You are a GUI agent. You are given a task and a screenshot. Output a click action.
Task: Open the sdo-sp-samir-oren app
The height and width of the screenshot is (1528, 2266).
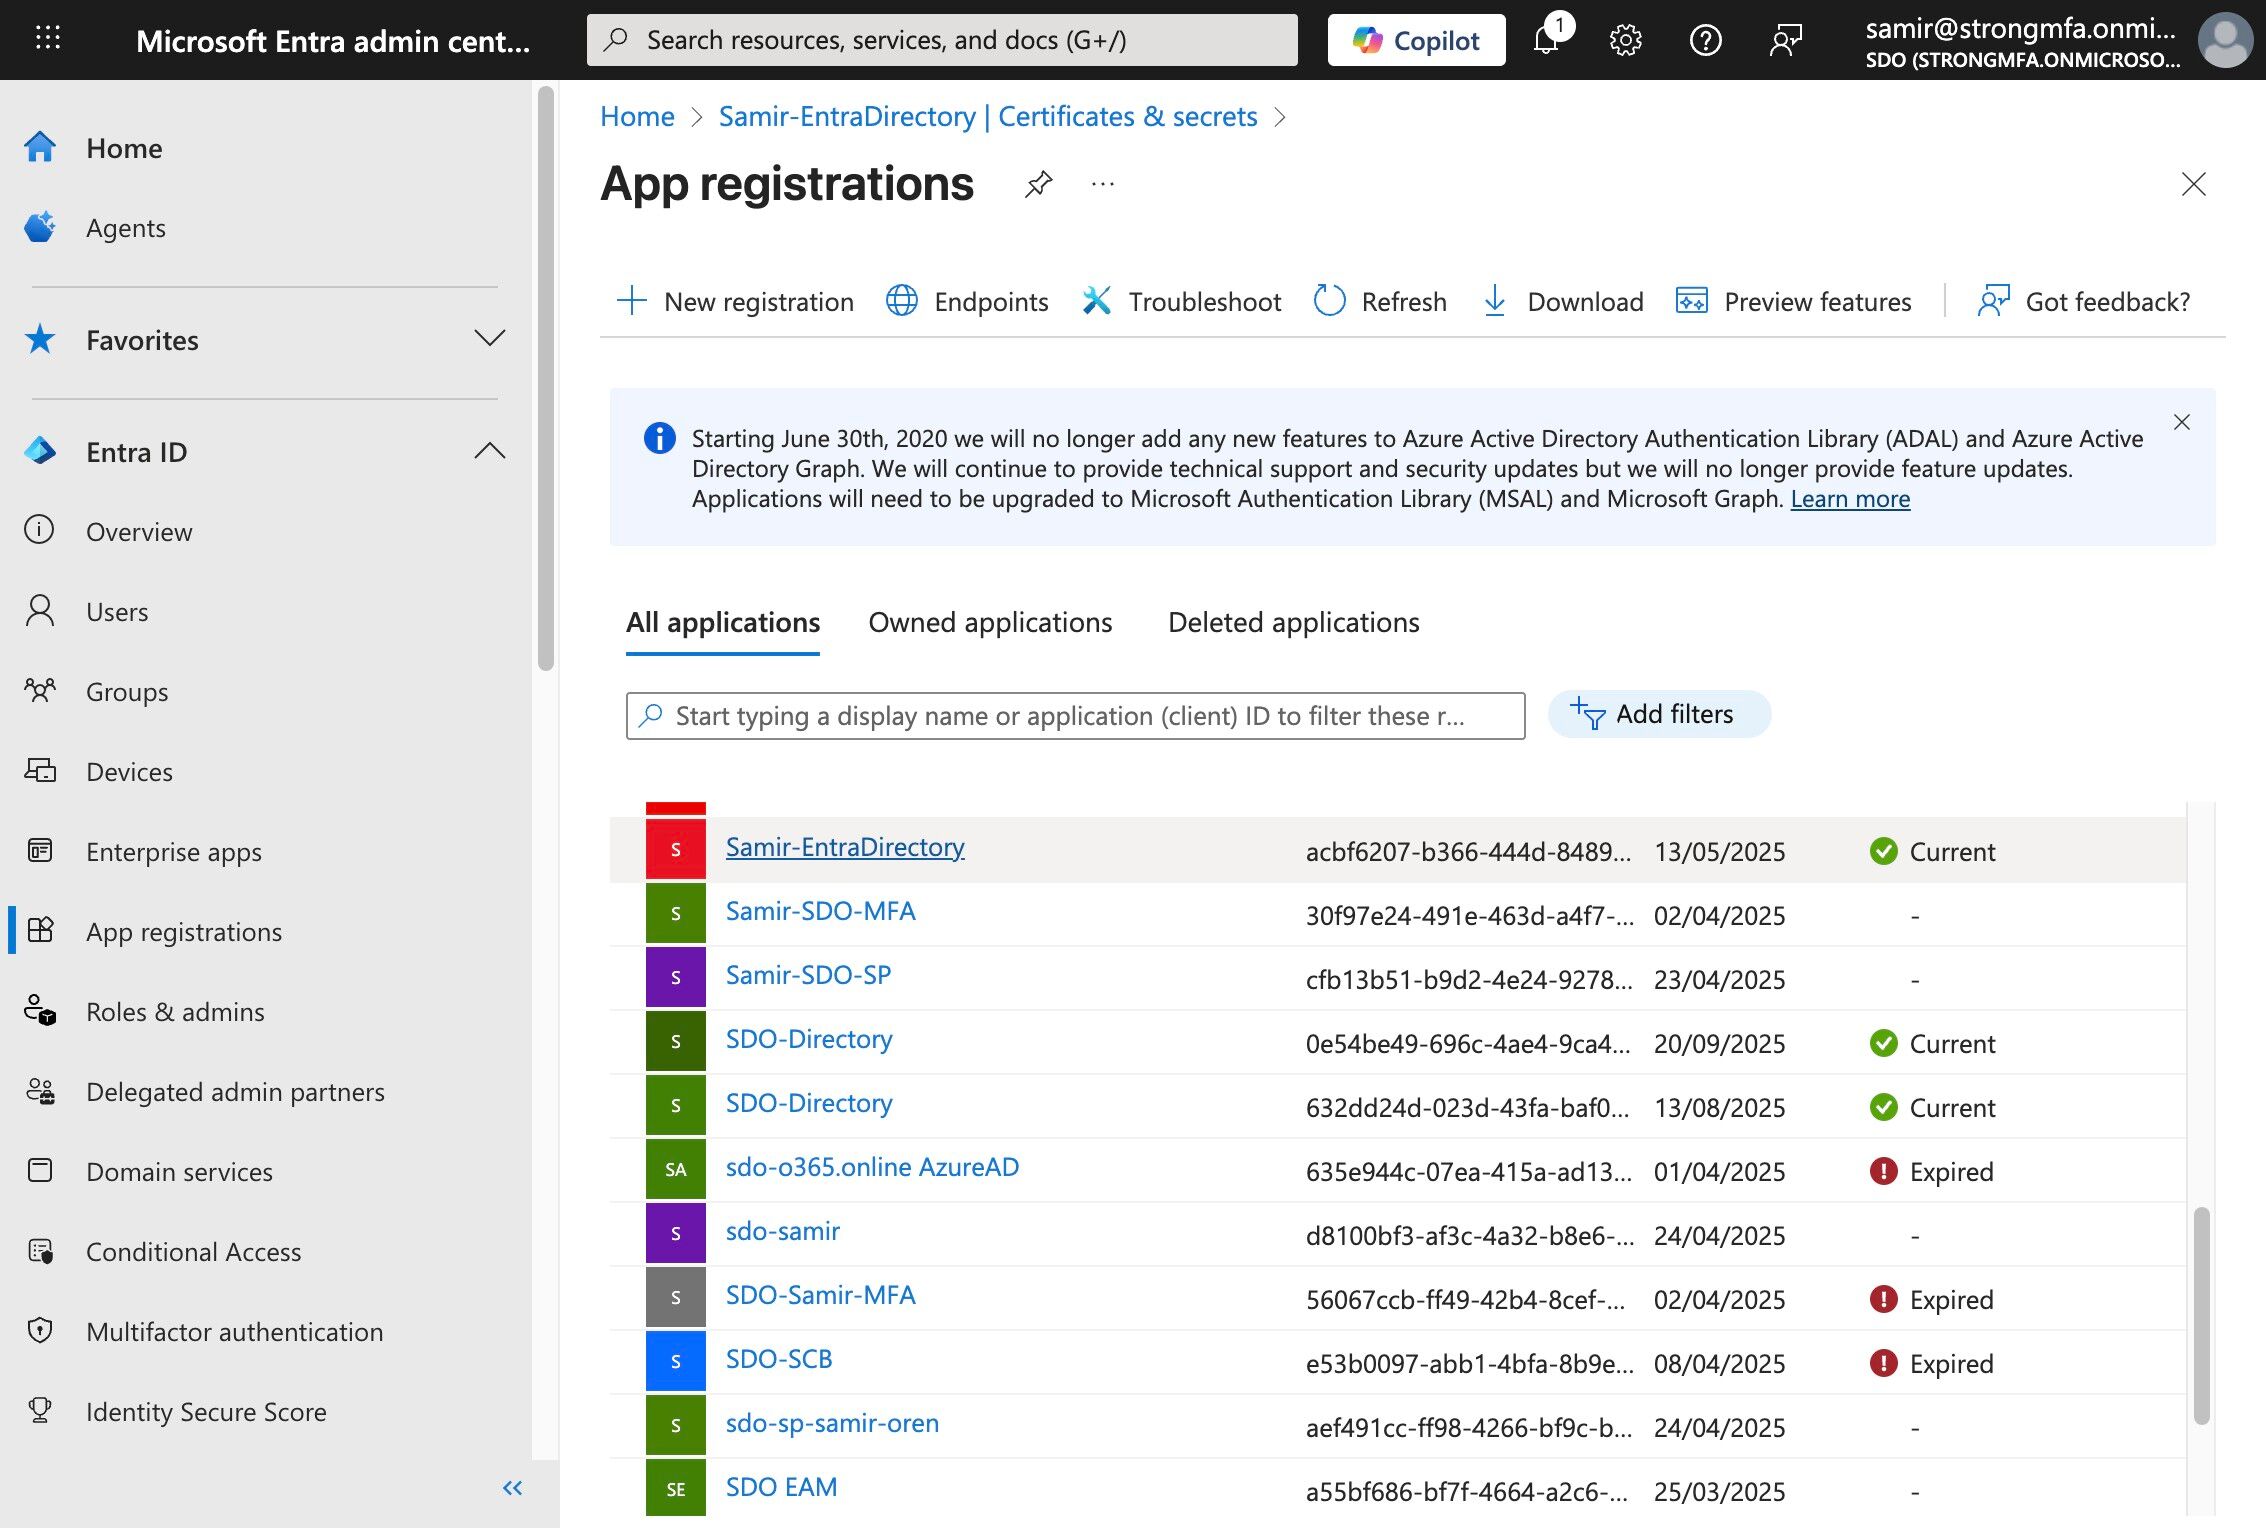(x=832, y=1423)
